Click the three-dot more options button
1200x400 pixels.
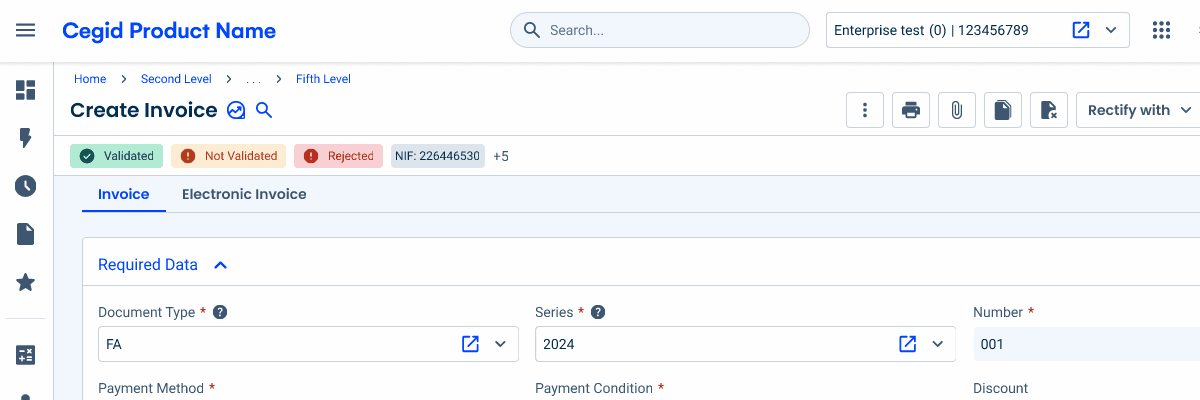865,110
